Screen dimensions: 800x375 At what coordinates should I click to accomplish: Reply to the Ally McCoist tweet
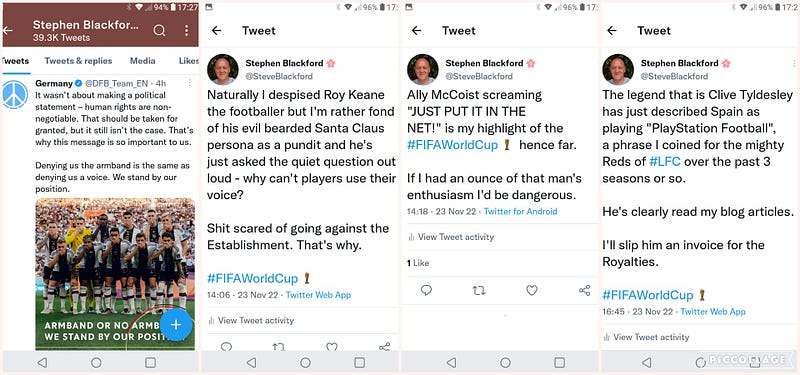(426, 290)
